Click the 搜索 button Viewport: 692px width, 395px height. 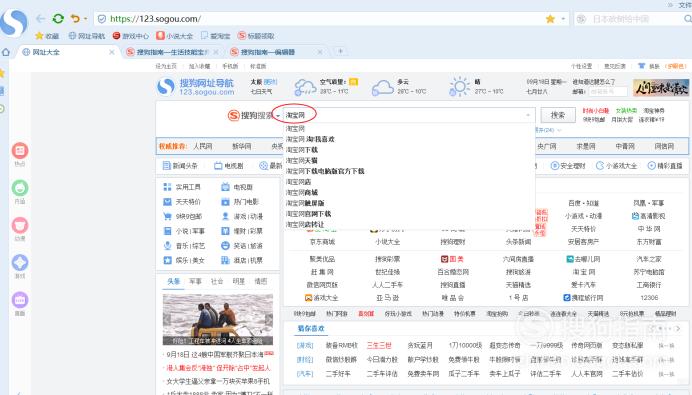(558, 115)
